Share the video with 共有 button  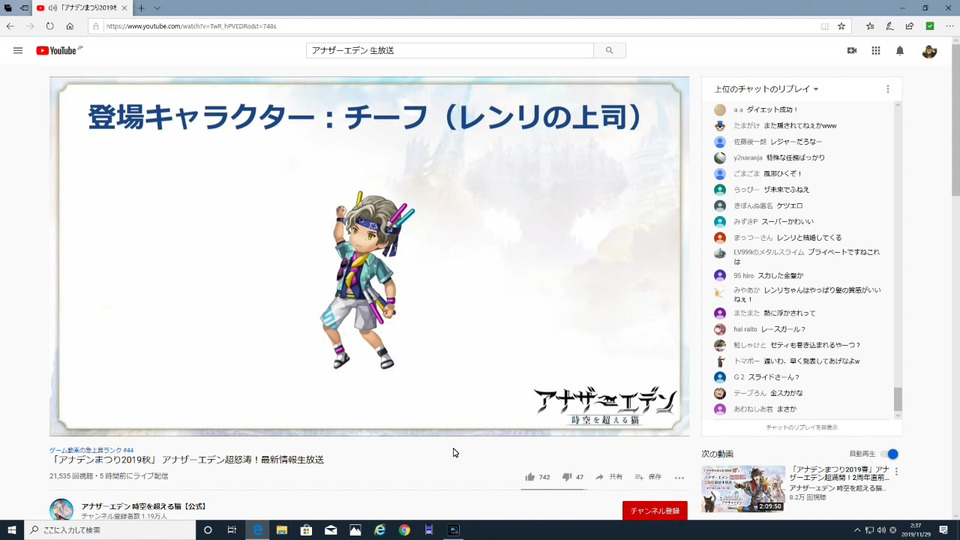coord(609,476)
